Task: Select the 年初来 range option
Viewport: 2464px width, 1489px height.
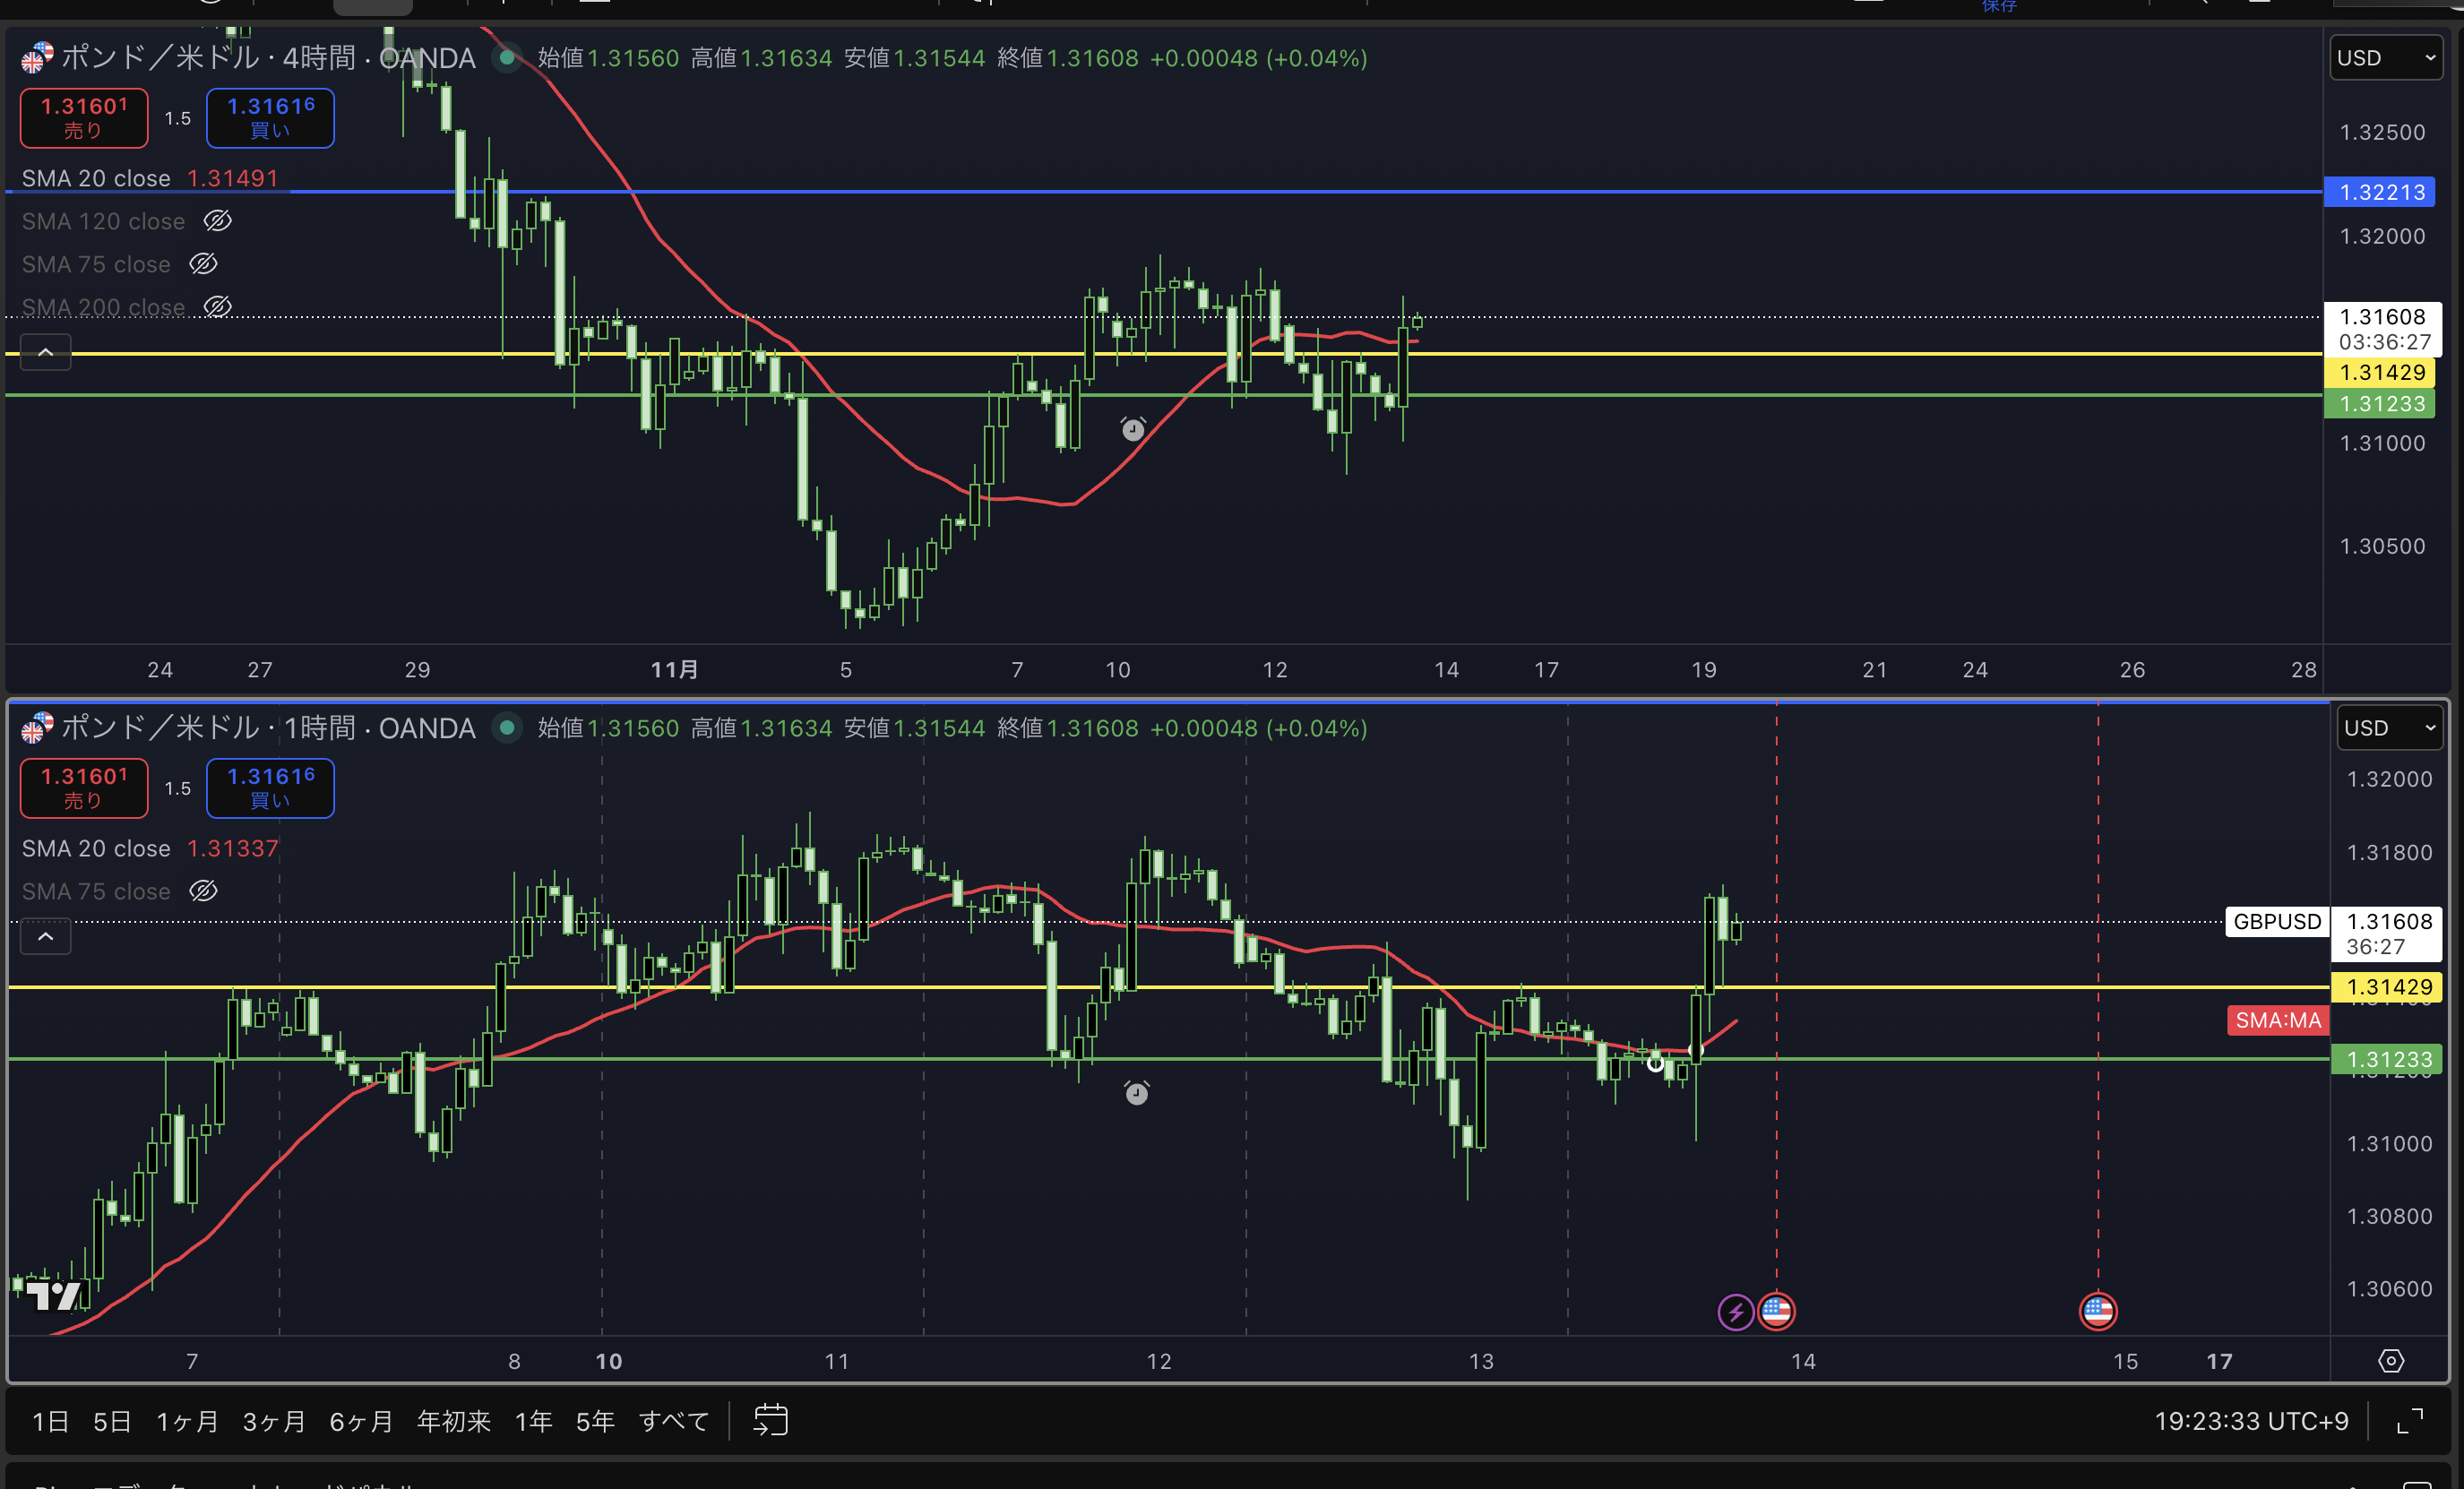Action: (453, 1421)
